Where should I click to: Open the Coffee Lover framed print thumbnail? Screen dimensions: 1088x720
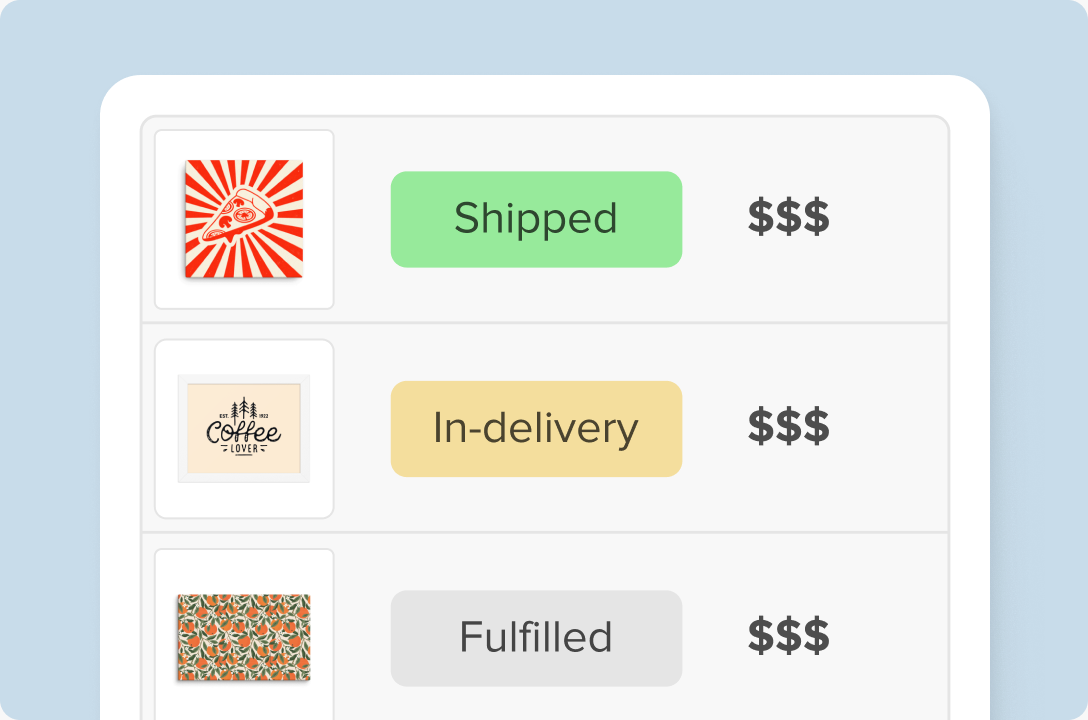coord(244,428)
